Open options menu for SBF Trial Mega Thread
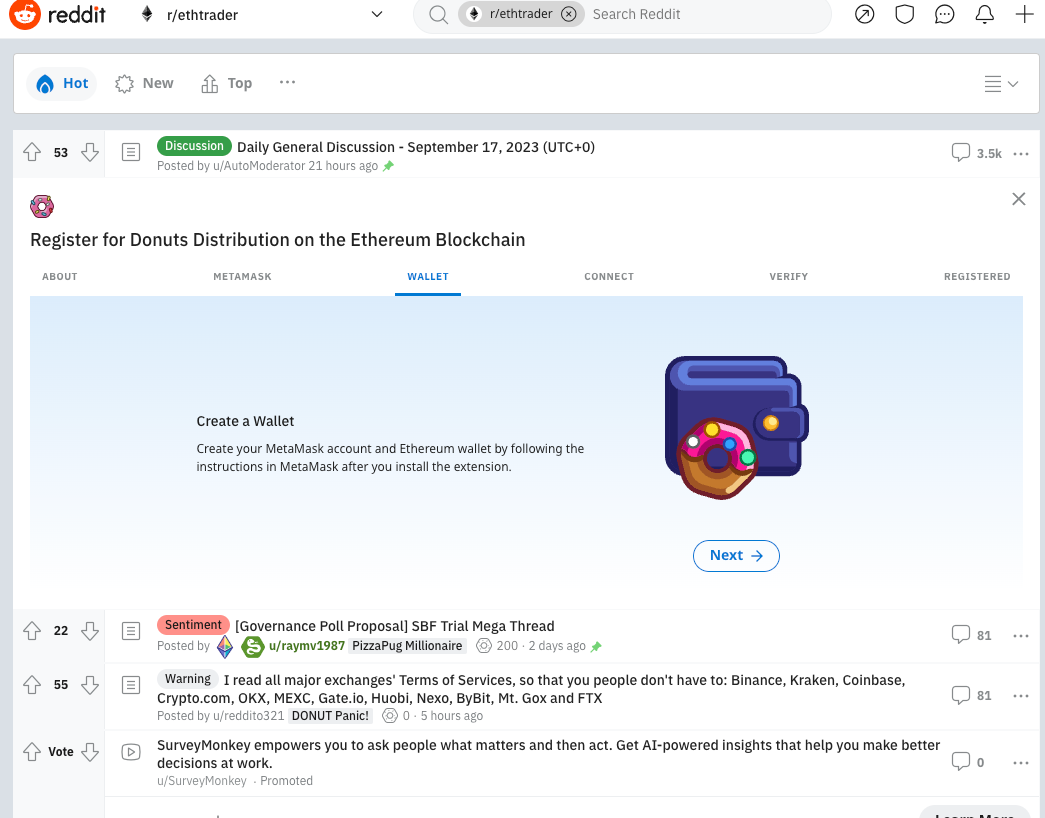1045x818 pixels. tap(1021, 636)
